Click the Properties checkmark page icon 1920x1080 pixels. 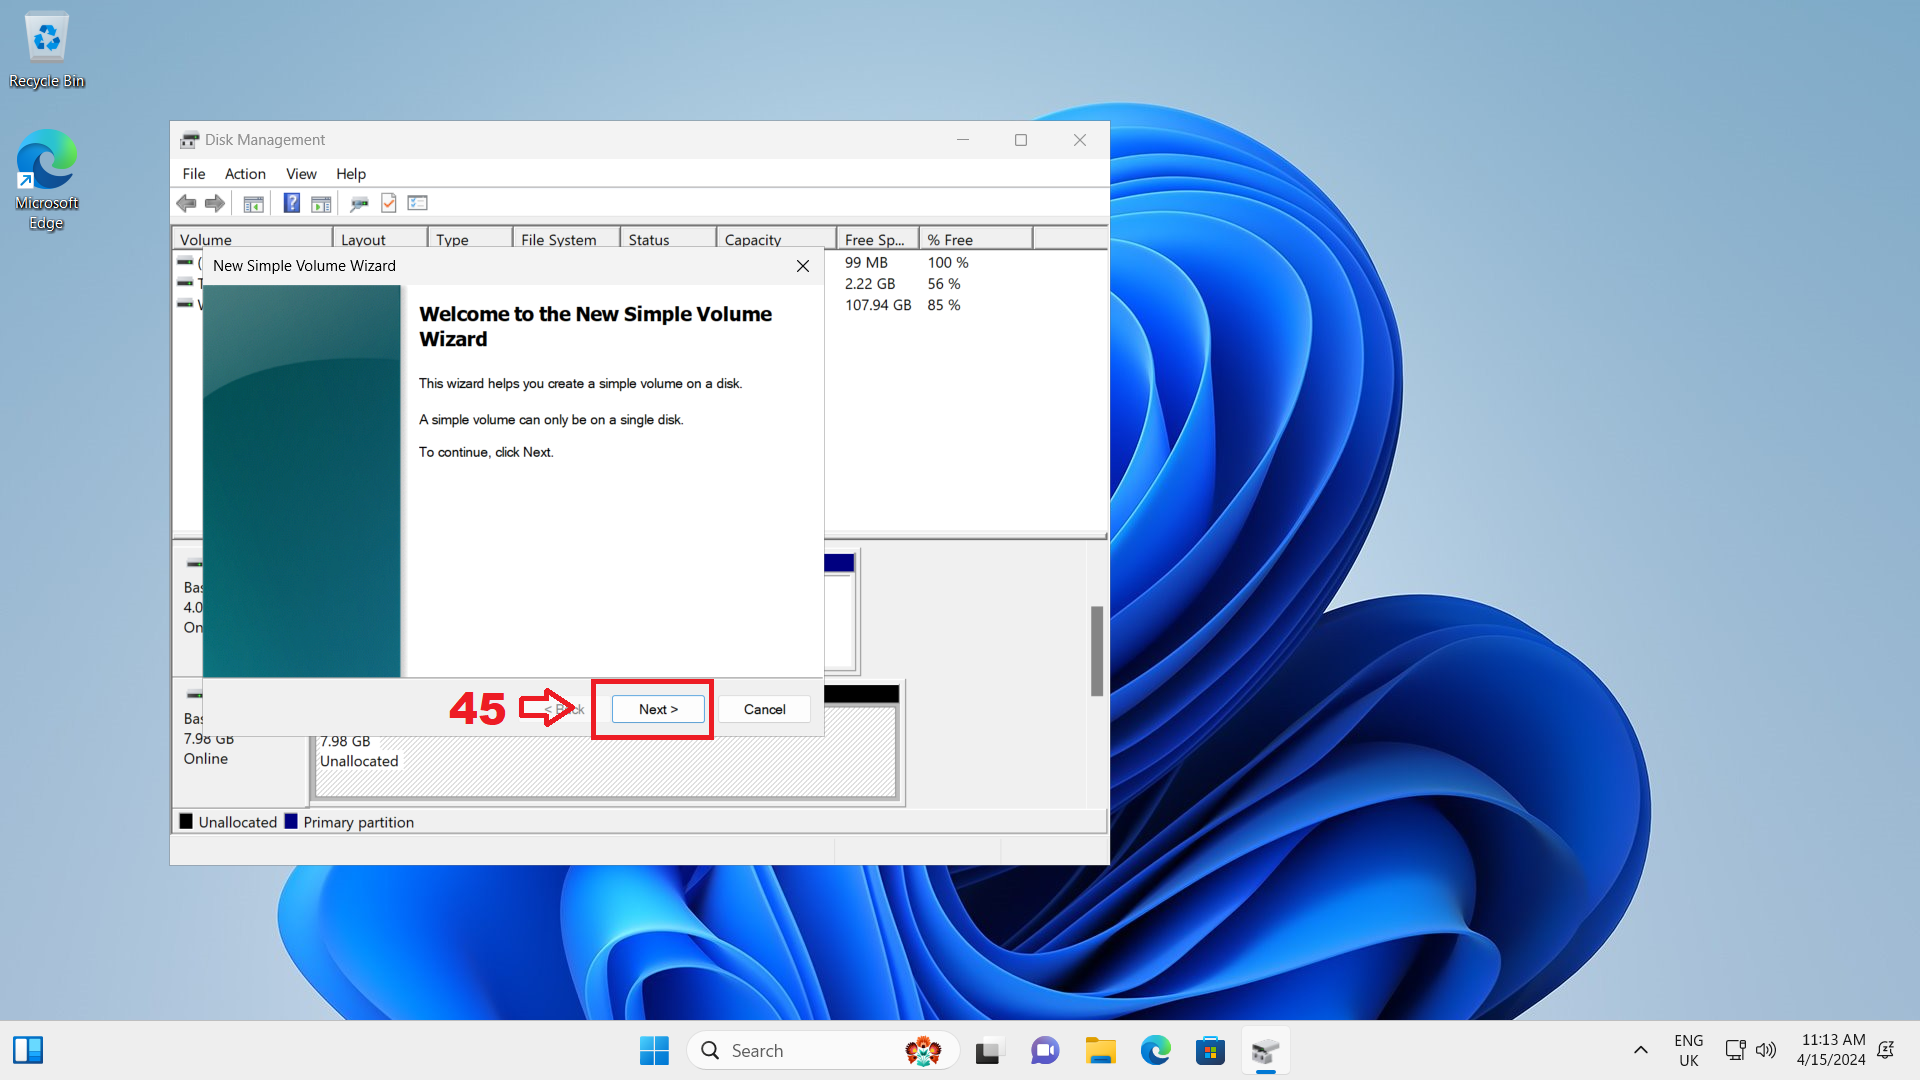(x=389, y=203)
